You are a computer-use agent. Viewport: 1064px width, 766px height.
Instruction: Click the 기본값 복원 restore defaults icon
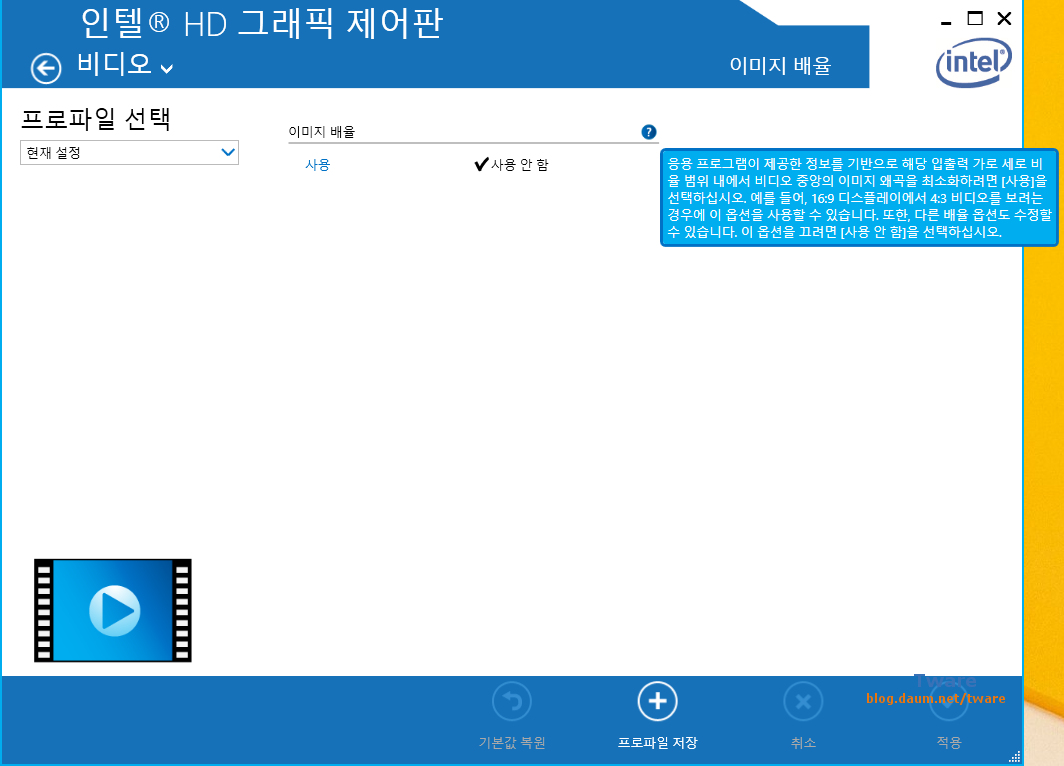[512, 702]
